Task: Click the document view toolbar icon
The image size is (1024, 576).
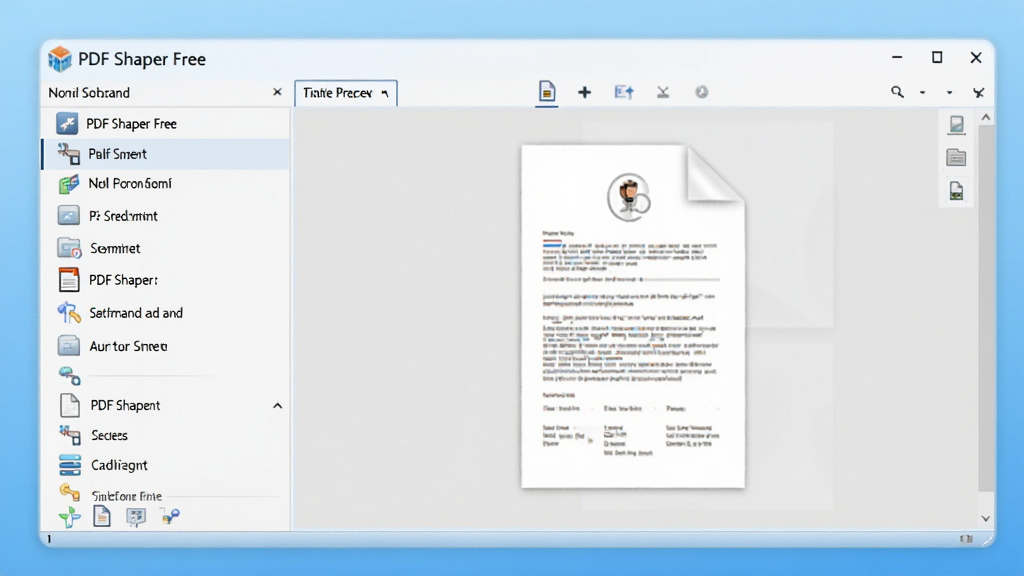Action: (x=547, y=92)
